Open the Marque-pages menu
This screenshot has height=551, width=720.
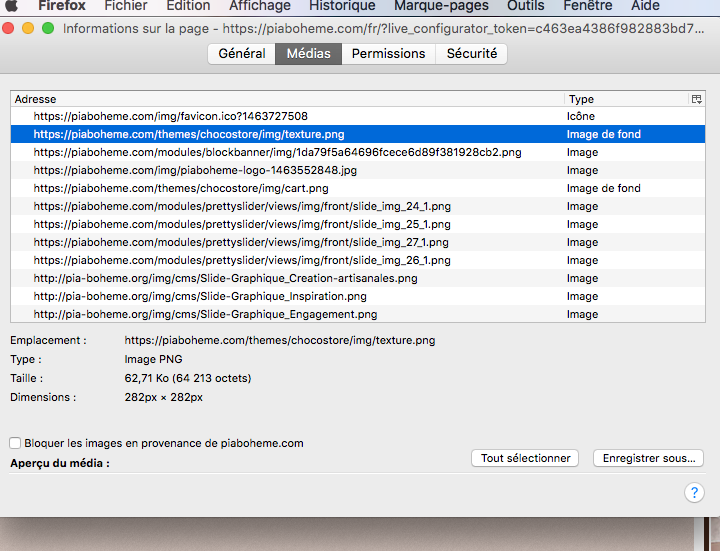[441, 6]
